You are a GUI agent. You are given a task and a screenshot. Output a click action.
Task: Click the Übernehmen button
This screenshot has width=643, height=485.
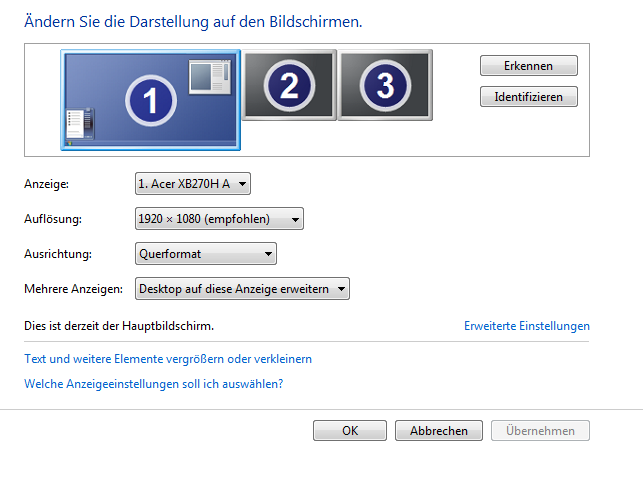pos(540,430)
